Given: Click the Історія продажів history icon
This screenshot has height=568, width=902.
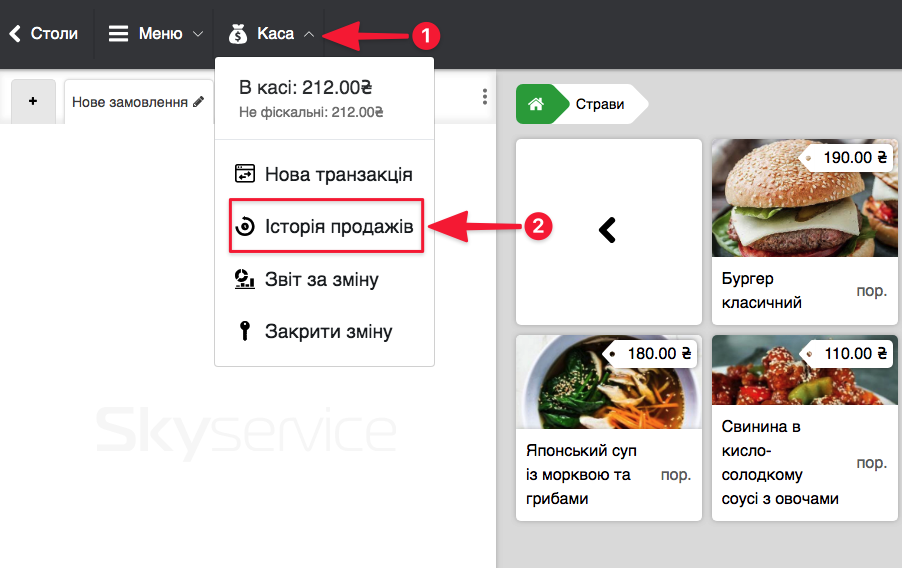Looking at the screenshot, I should 244,227.
